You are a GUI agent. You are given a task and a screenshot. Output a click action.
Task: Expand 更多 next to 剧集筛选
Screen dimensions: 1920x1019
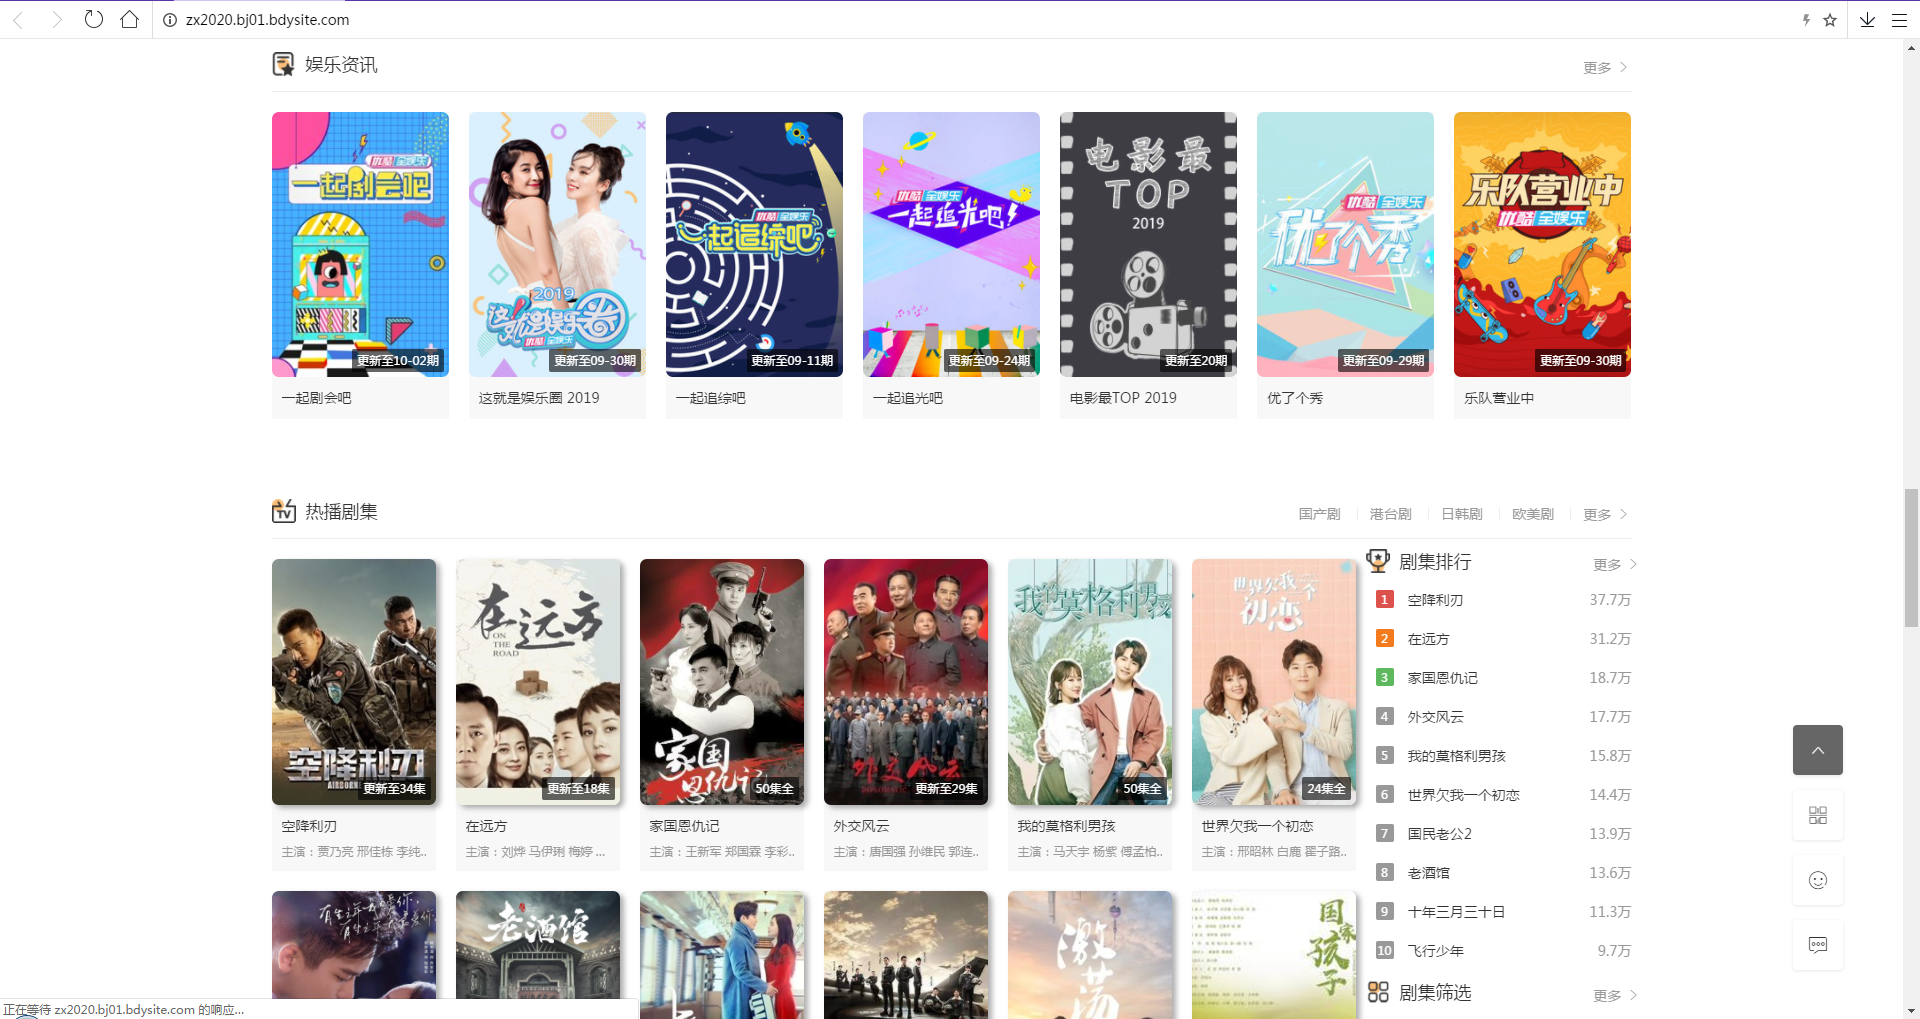coord(1614,995)
